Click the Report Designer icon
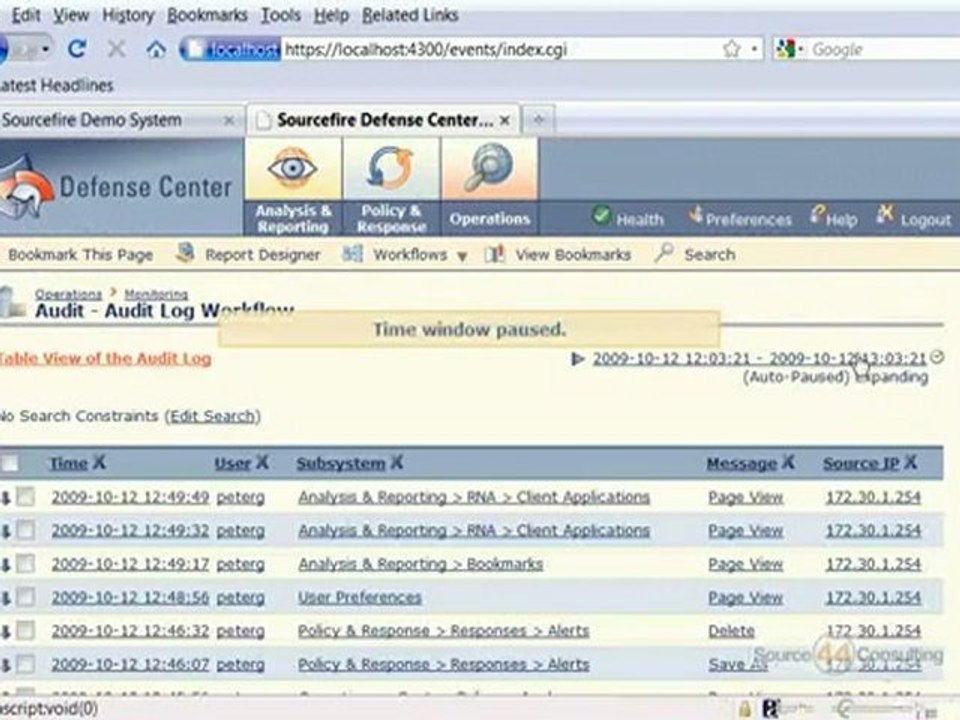 pyautogui.click(x=185, y=253)
